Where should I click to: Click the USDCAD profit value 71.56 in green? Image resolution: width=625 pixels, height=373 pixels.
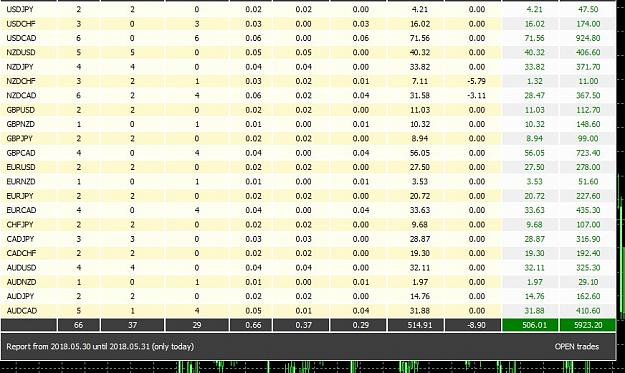[535, 38]
